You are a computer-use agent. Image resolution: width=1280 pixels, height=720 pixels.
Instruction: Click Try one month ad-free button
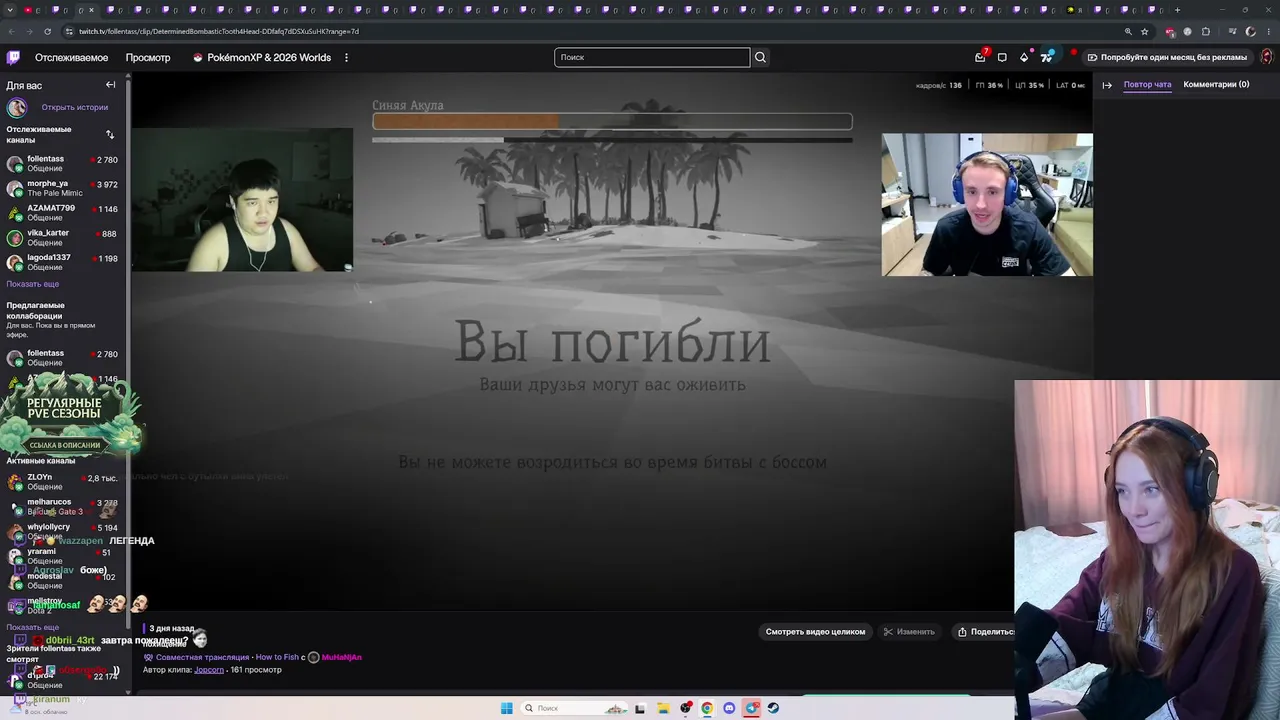tap(1167, 57)
